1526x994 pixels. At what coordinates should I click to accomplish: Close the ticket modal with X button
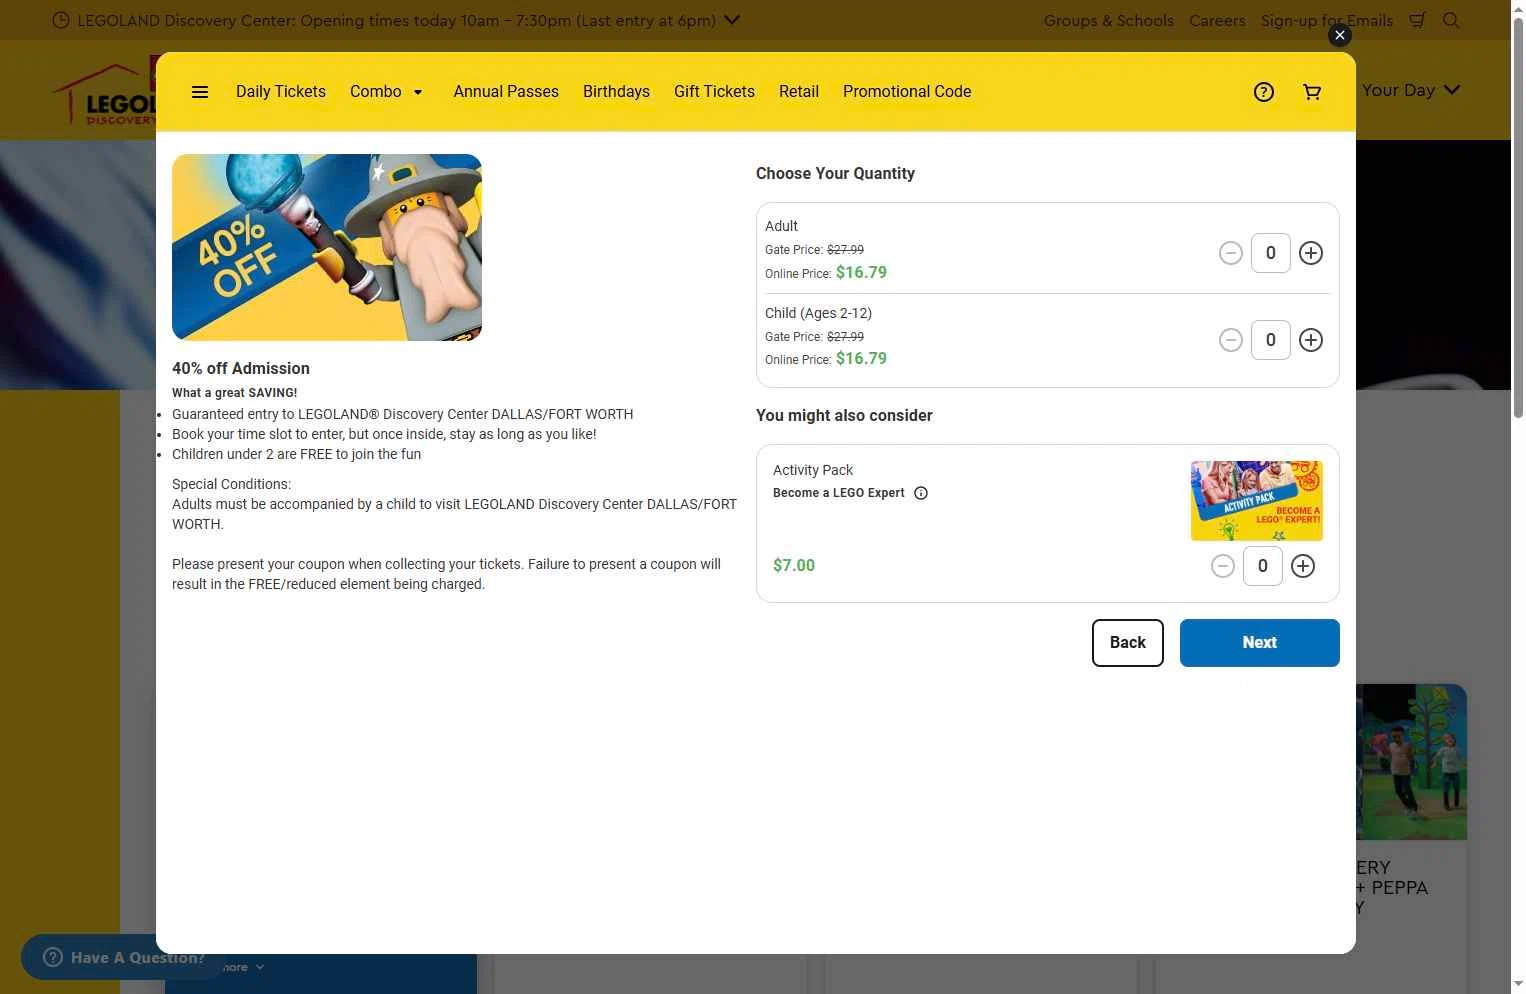[1340, 35]
